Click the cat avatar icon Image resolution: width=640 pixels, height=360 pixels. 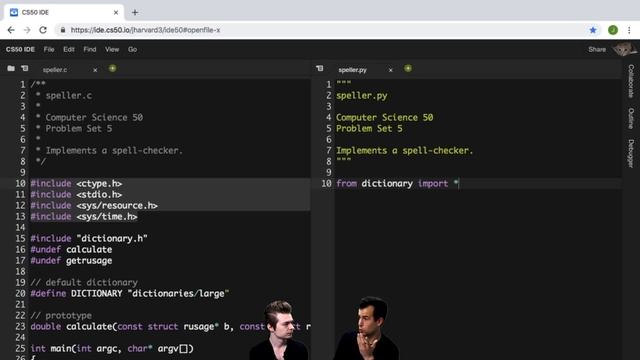tap(624, 49)
